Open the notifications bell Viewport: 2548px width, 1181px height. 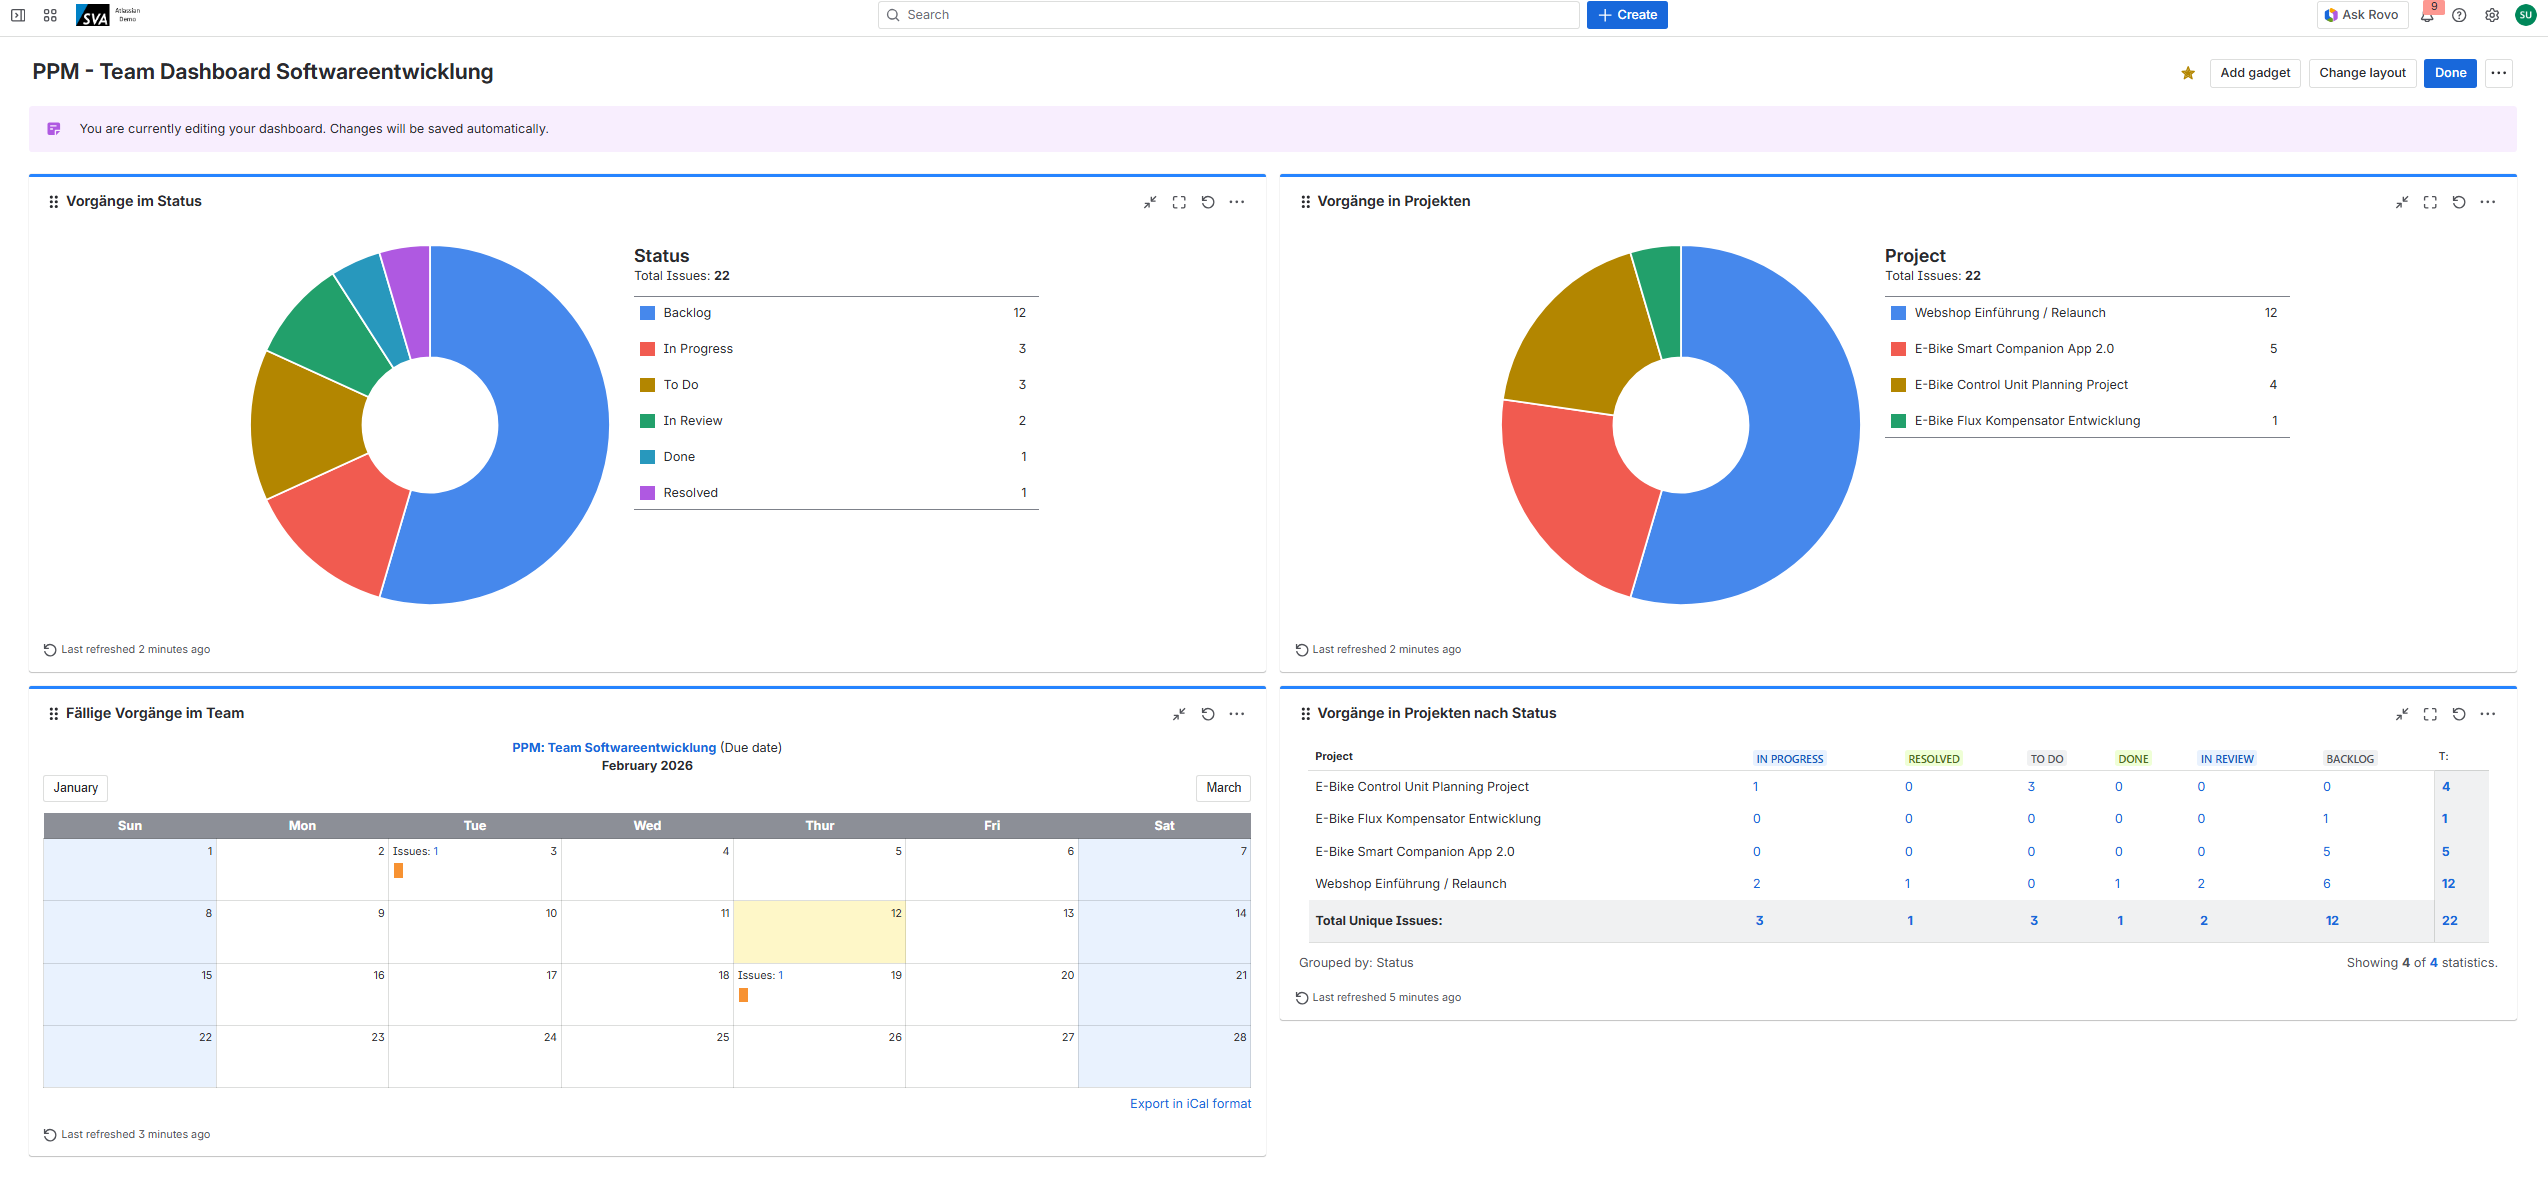2427,15
